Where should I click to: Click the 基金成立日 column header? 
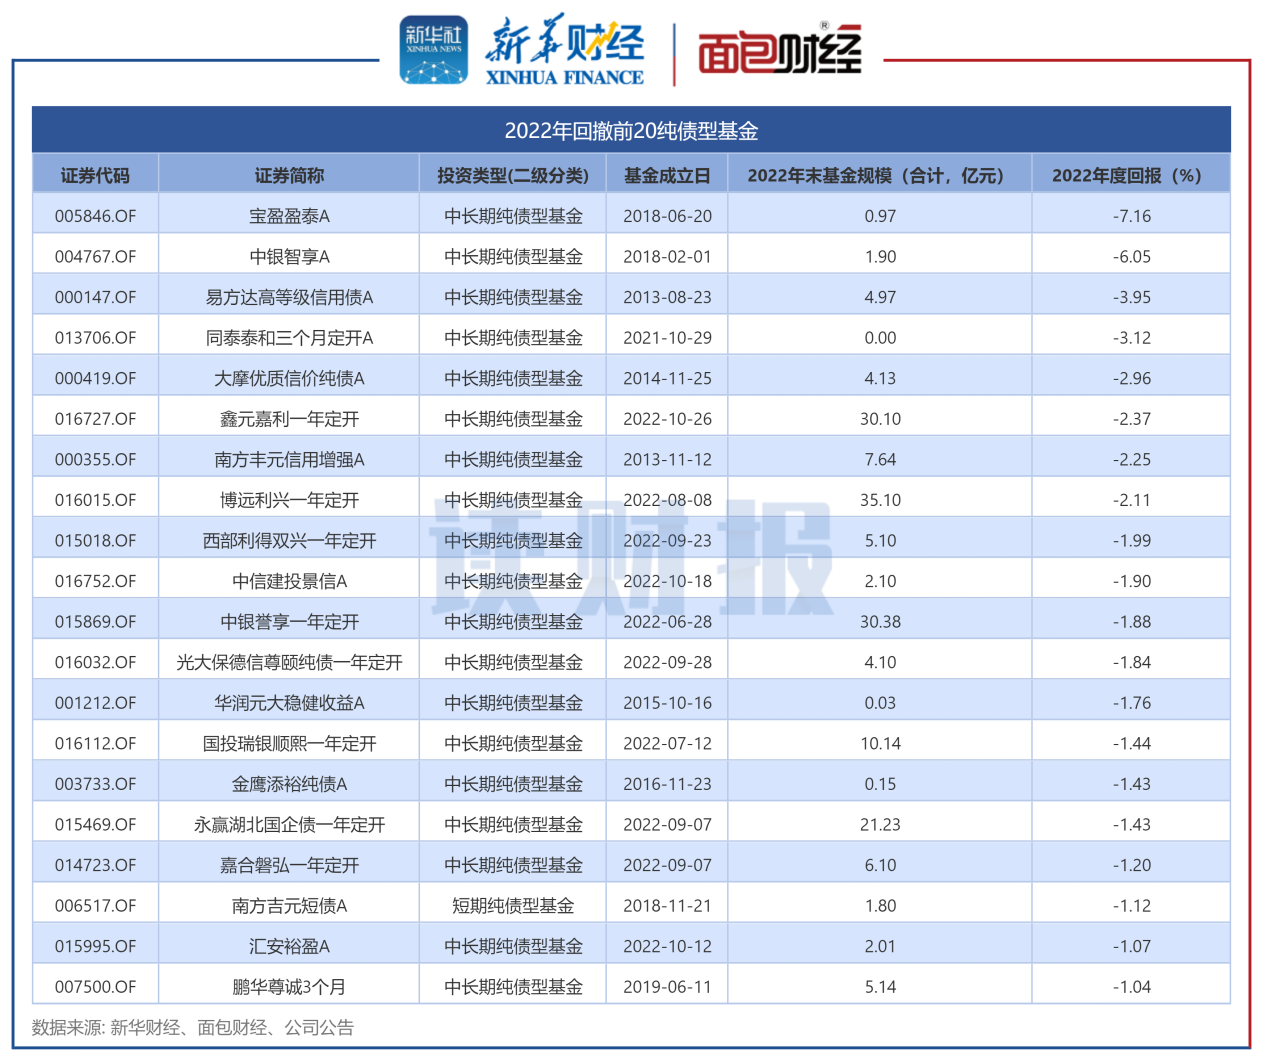(x=667, y=175)
